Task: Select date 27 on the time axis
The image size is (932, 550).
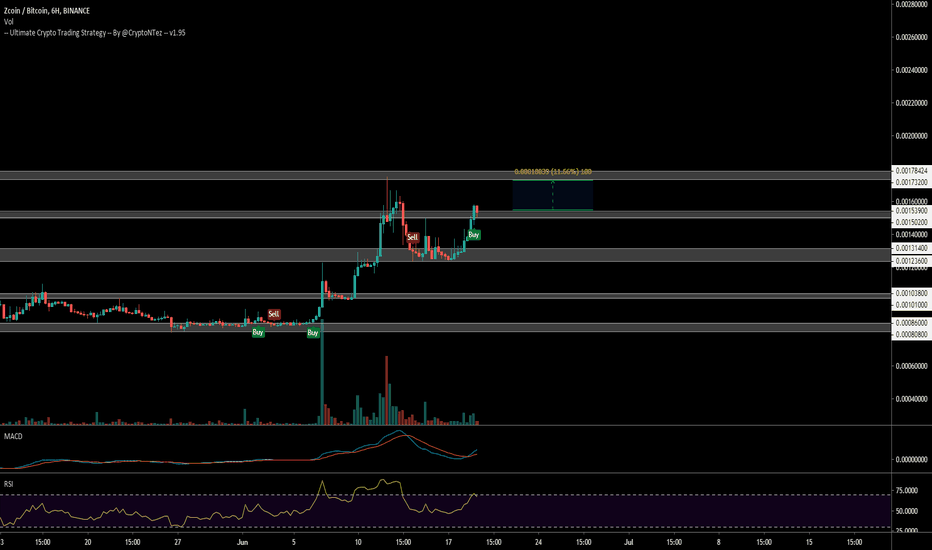Action: coord(178,542)
